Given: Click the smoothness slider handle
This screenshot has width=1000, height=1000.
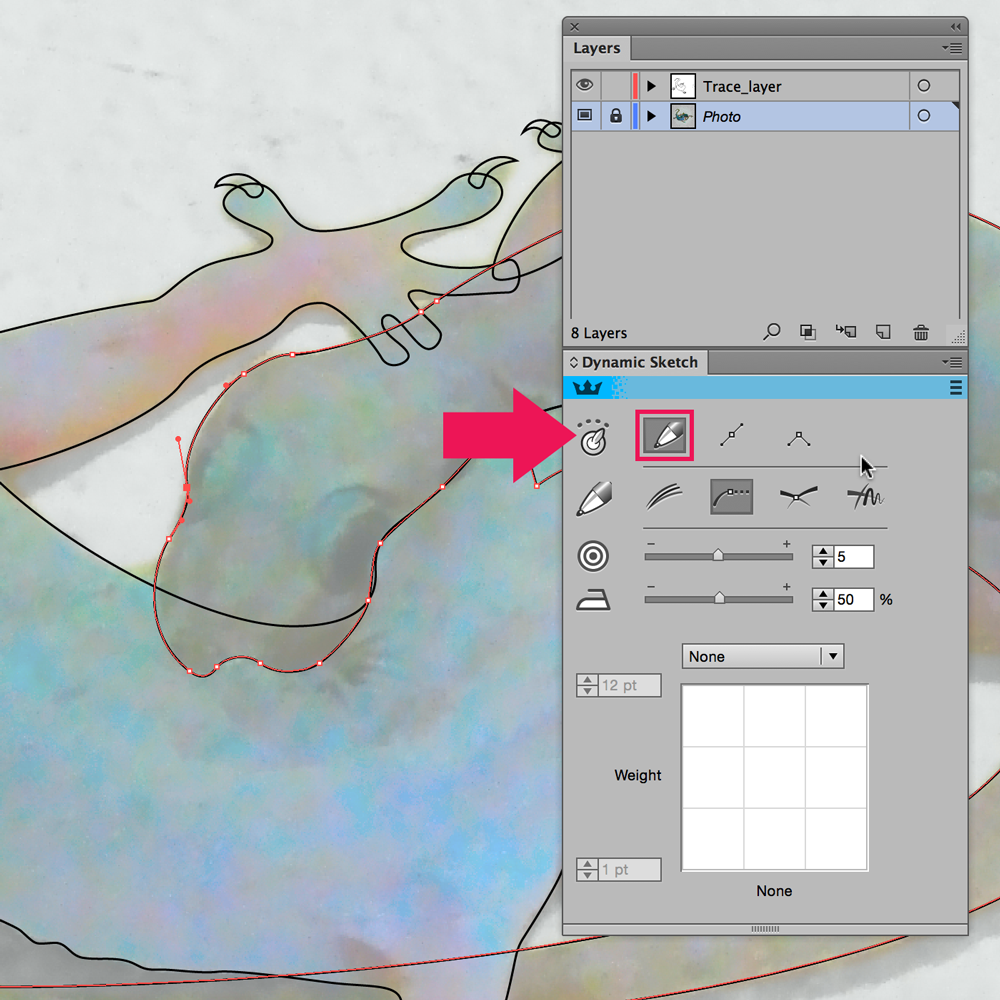Looking at the screenshot, I should [x=719, y=598].
